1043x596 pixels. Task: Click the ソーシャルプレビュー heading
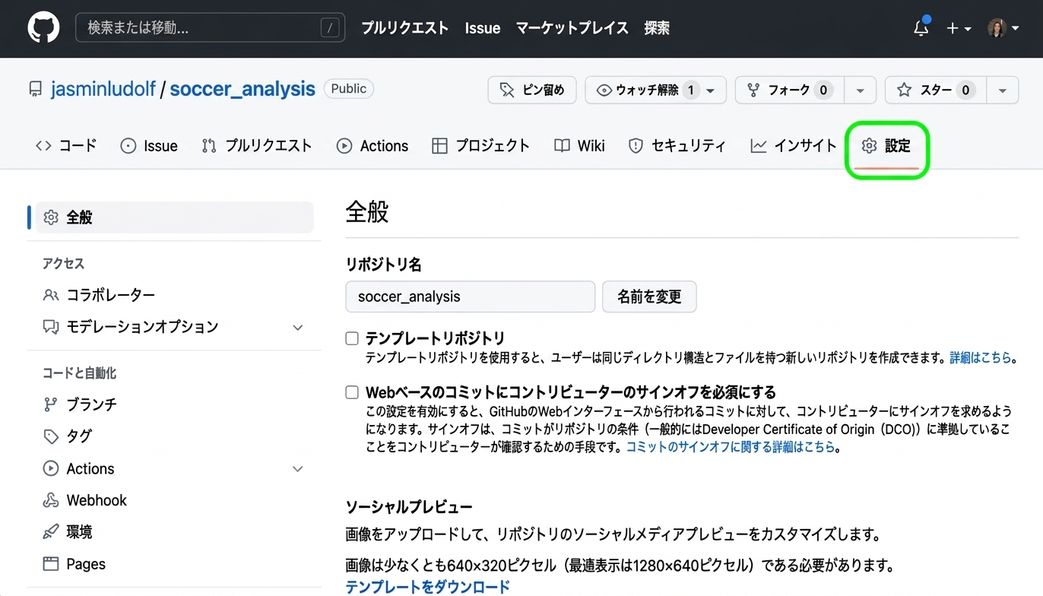tap(408, 507)
